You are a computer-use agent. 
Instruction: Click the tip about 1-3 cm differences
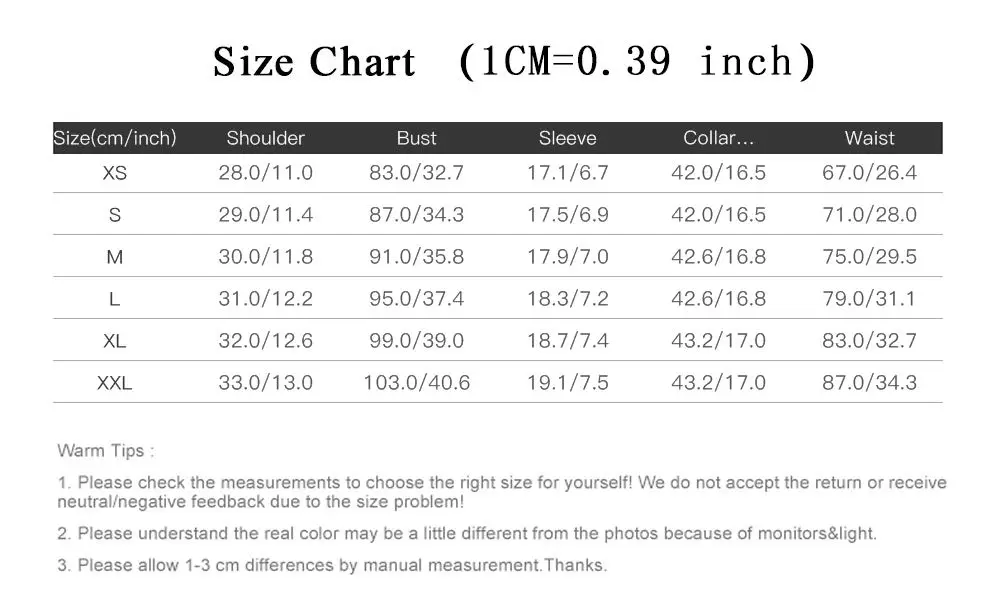pos(332,565)
